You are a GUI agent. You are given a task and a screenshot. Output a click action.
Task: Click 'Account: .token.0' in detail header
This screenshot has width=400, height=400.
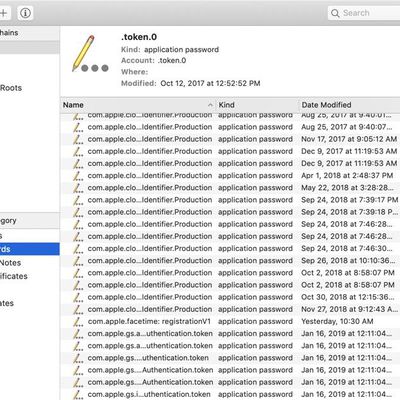click(154, 61)
